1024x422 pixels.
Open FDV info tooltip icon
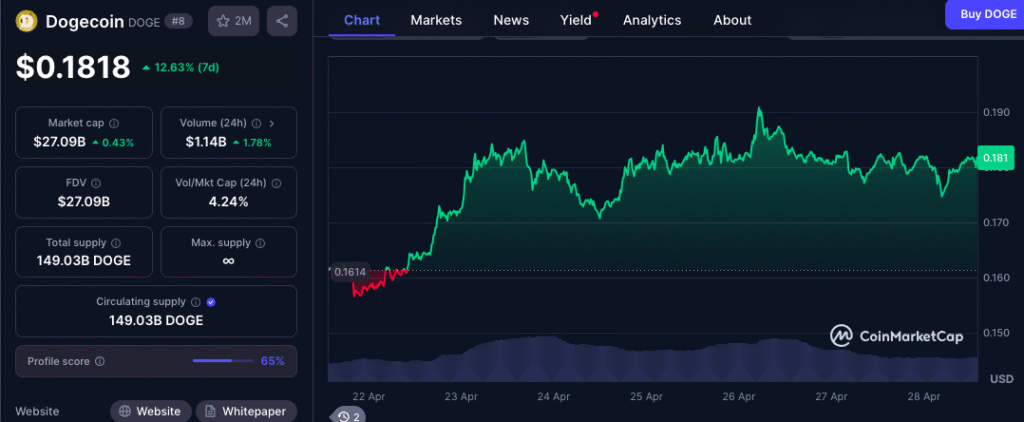pos(96,183)
